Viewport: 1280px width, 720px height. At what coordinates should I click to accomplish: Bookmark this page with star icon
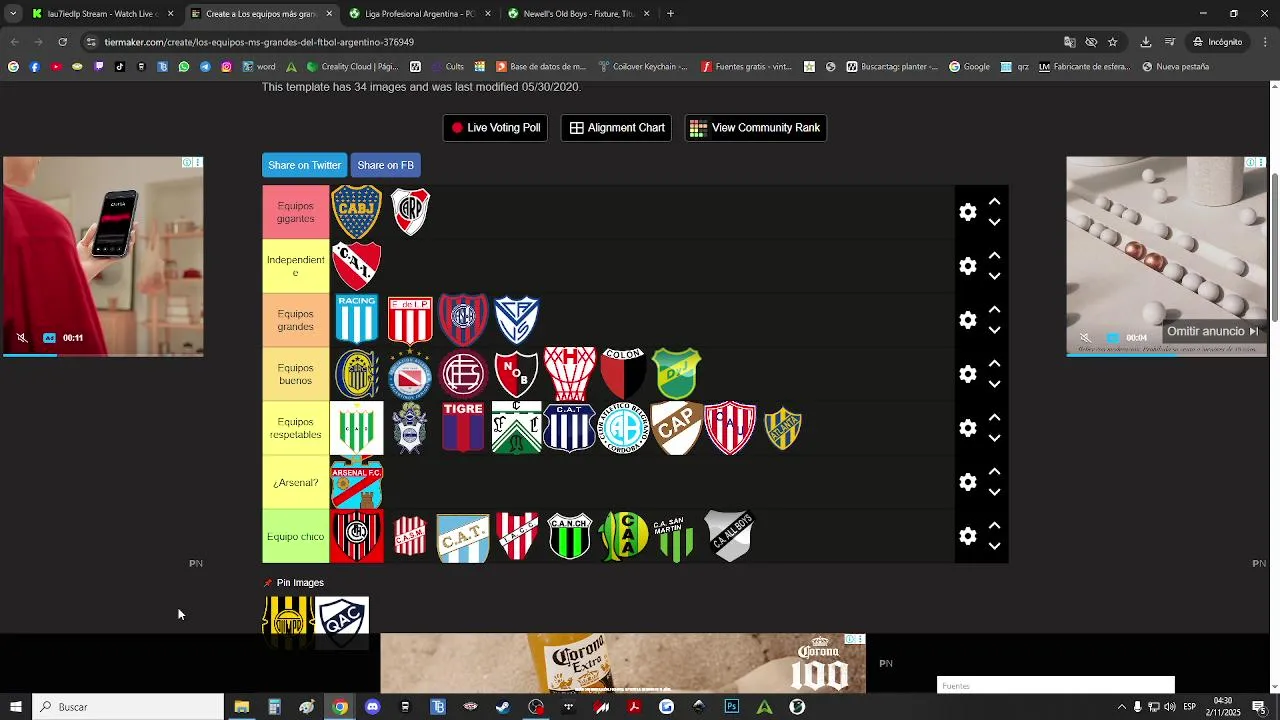(x=1112, y=42)
